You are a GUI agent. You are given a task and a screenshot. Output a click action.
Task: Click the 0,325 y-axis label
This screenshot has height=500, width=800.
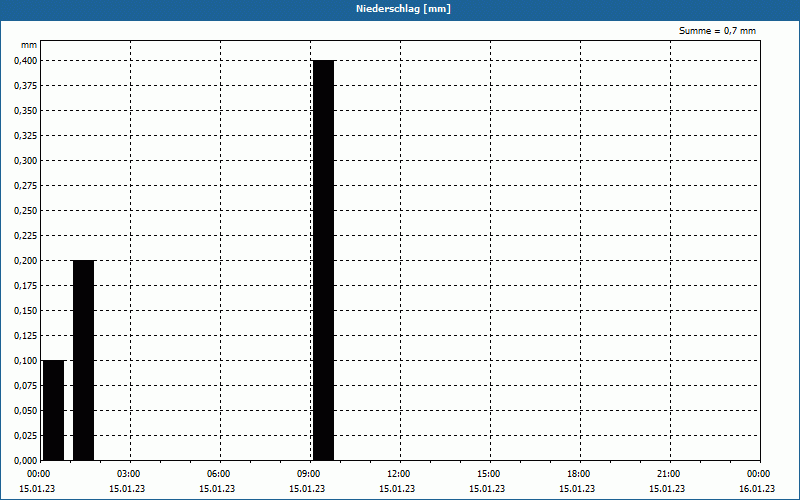point(26,136)
